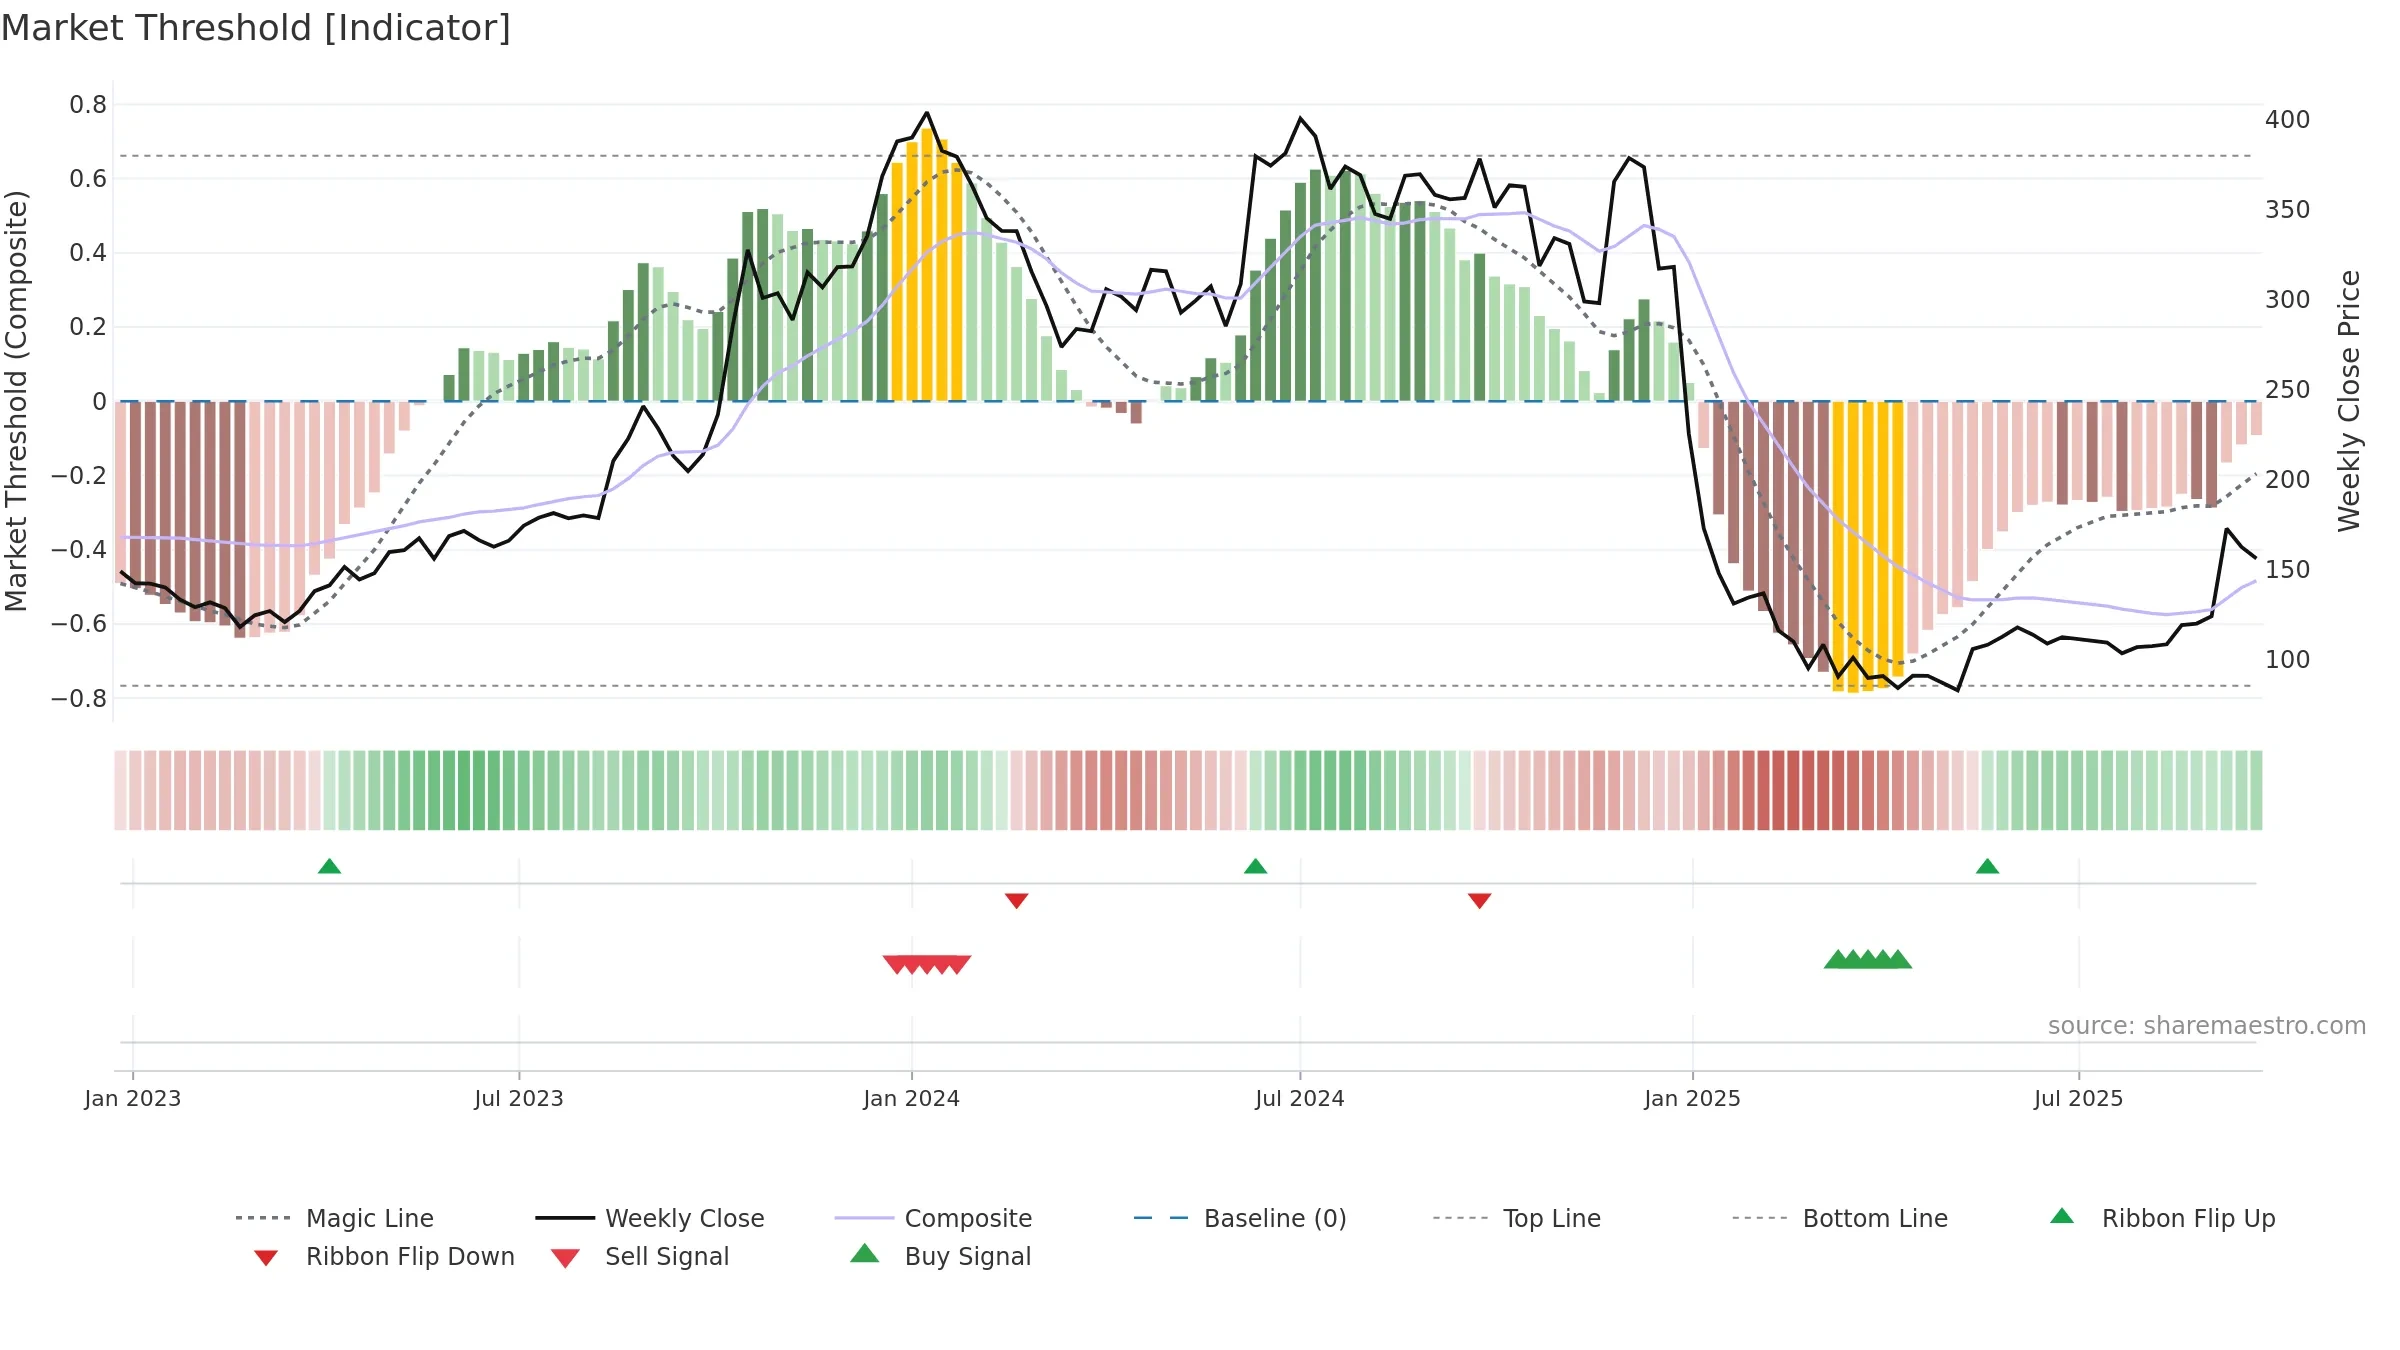This screenshot has height=1350, width=2400.
Task: Click the ribbon flip up marker near June 2024
Action: (1255, 866)
